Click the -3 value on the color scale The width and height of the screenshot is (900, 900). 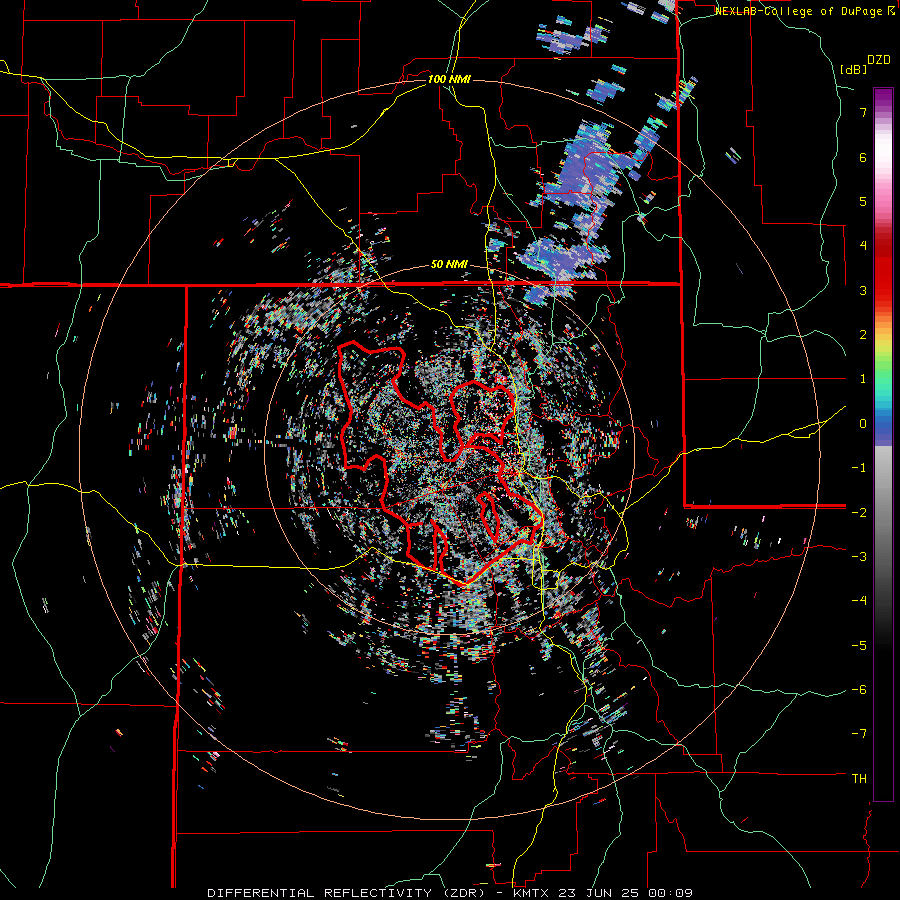pyautogui.click(x=859, y=557)
